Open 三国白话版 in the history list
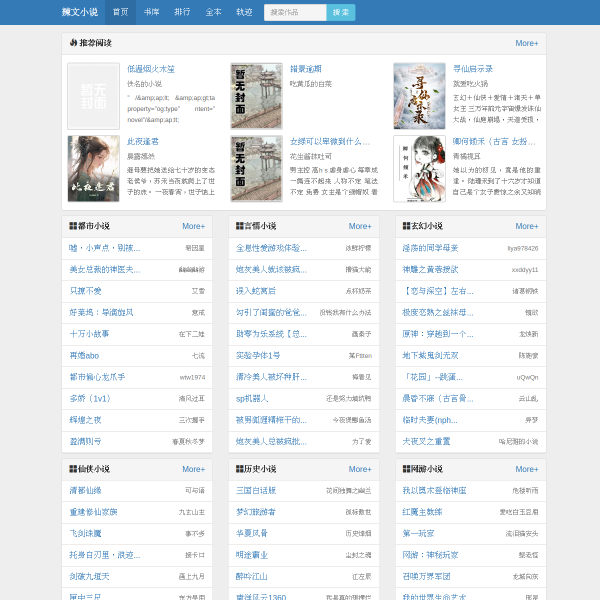 [256, 491]
